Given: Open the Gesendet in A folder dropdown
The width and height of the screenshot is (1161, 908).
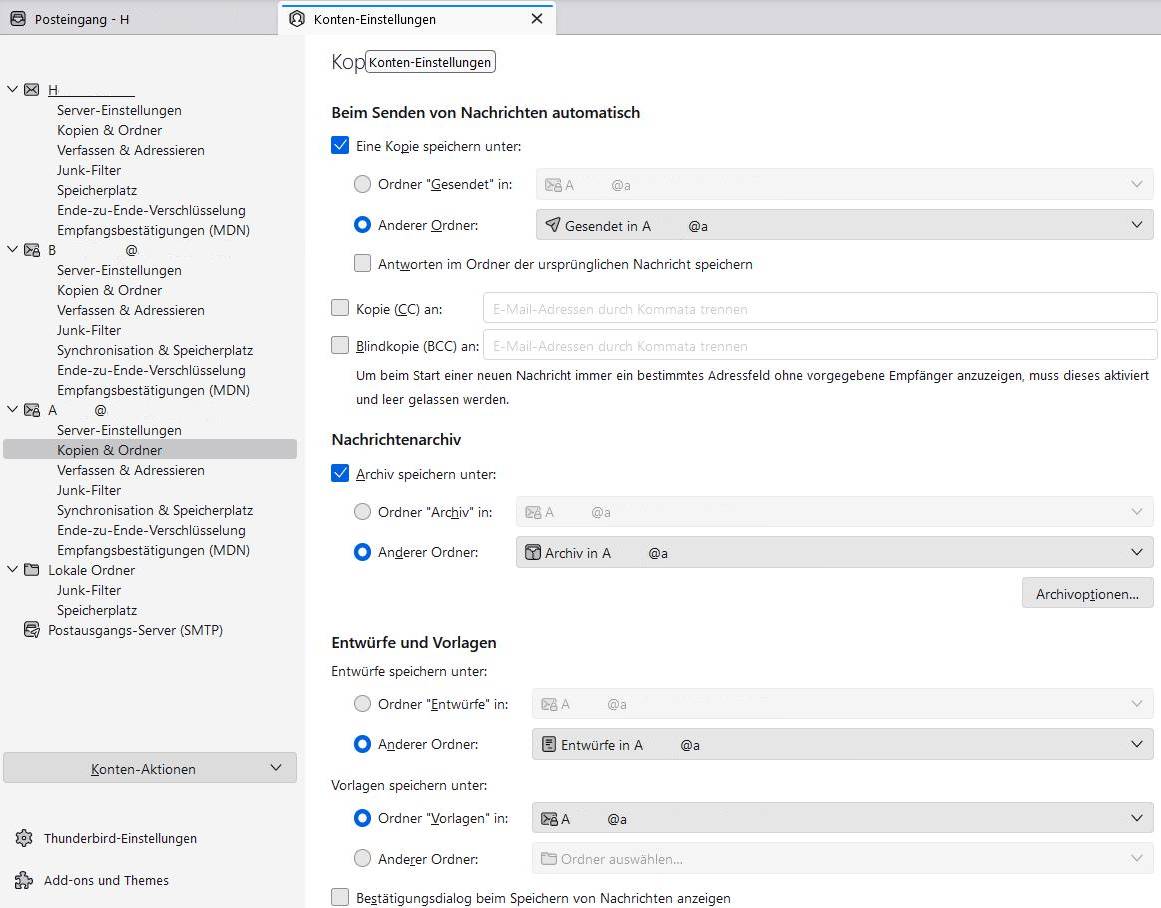Looking at the screenshot, I should 844,224.
